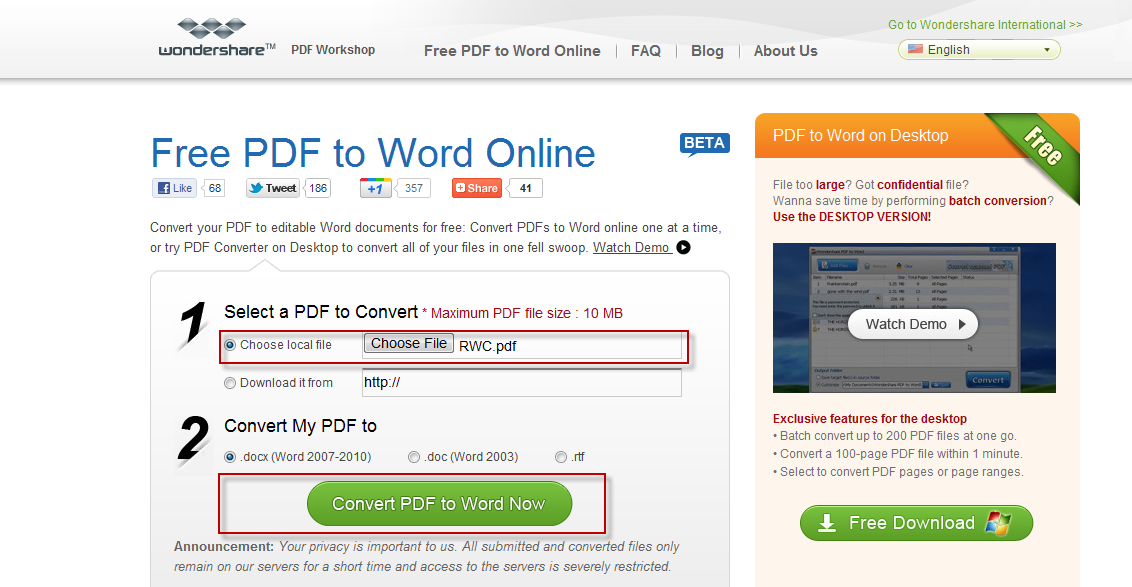Viewport: 1132px width, 587px height.
Task: Click the Watch Demo text link
Action: [632, 248]
